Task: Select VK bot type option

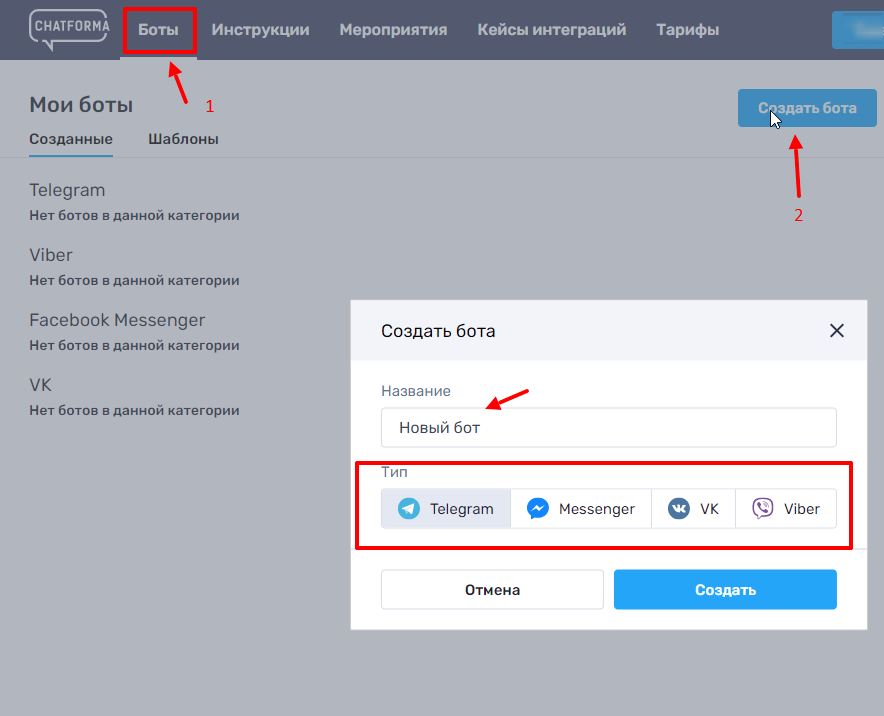Action: click(x=694, y=509)
